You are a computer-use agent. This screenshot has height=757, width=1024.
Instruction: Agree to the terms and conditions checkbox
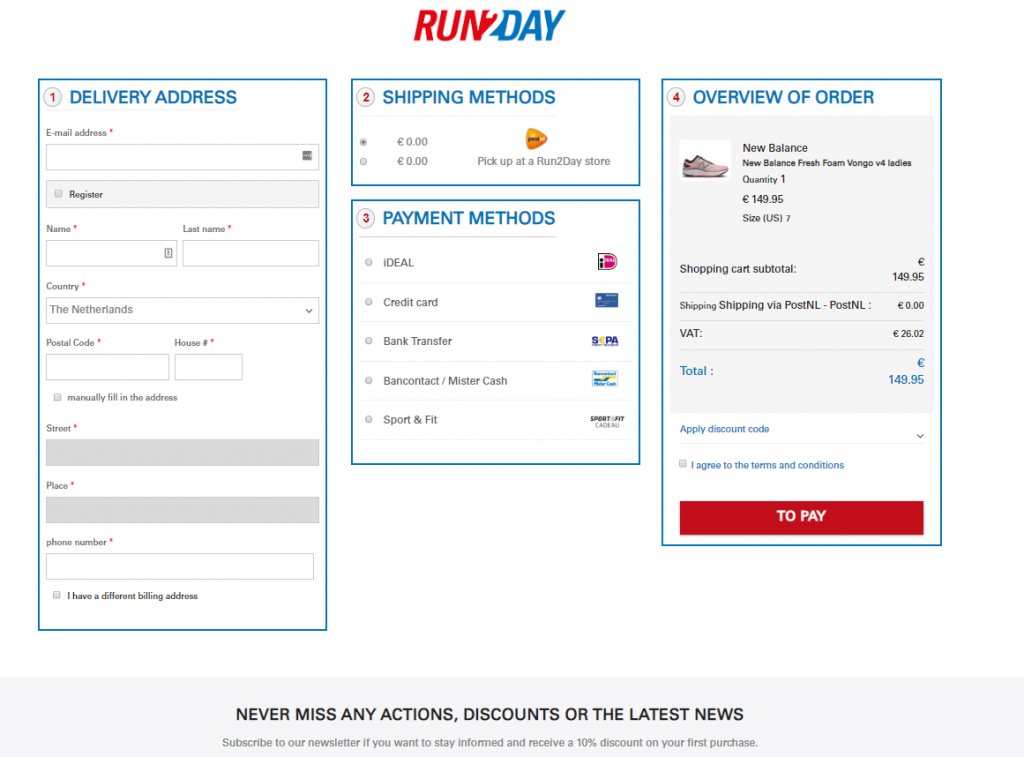point(683,464)
